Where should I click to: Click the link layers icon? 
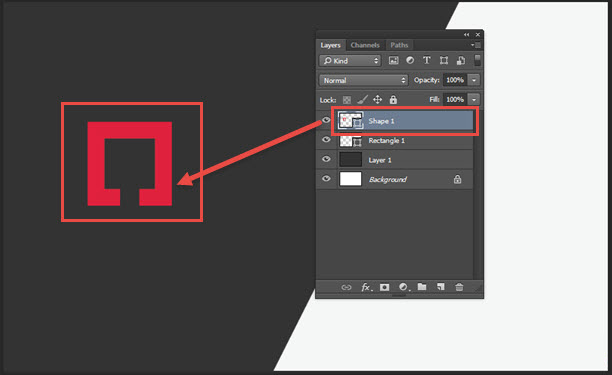[346, 288]
